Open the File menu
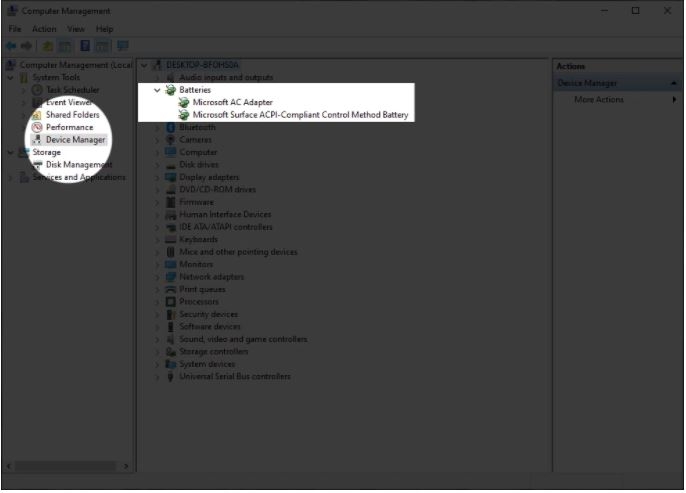 [14, 29]
